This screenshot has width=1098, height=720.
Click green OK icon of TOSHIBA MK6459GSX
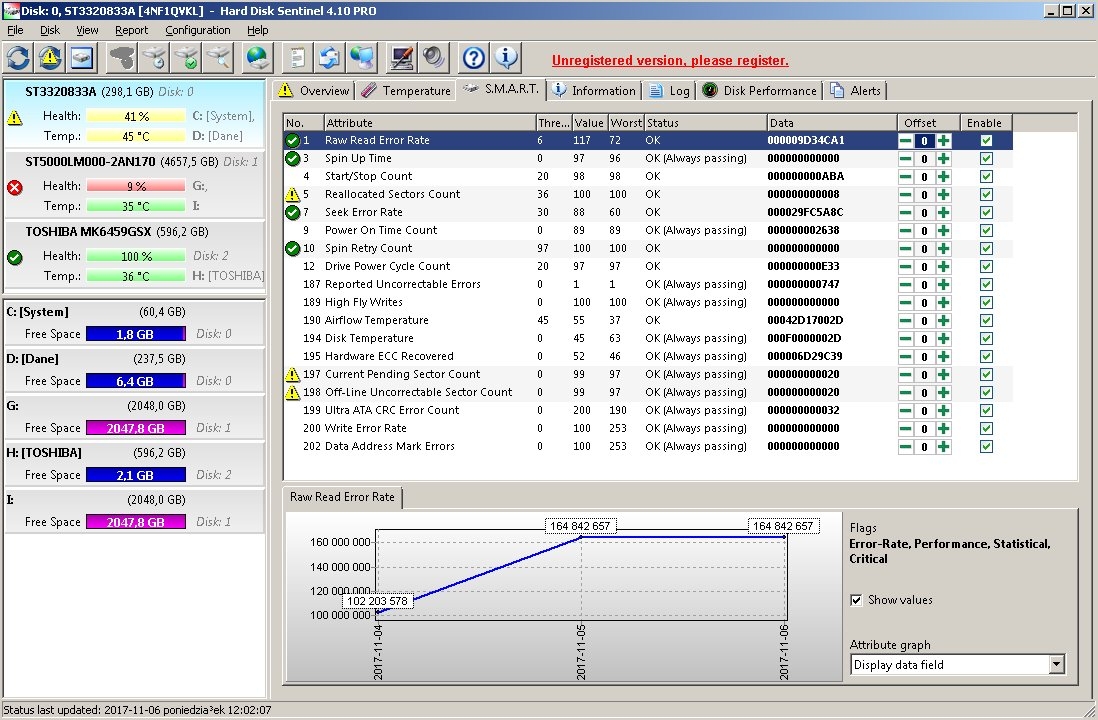[15, 257]
